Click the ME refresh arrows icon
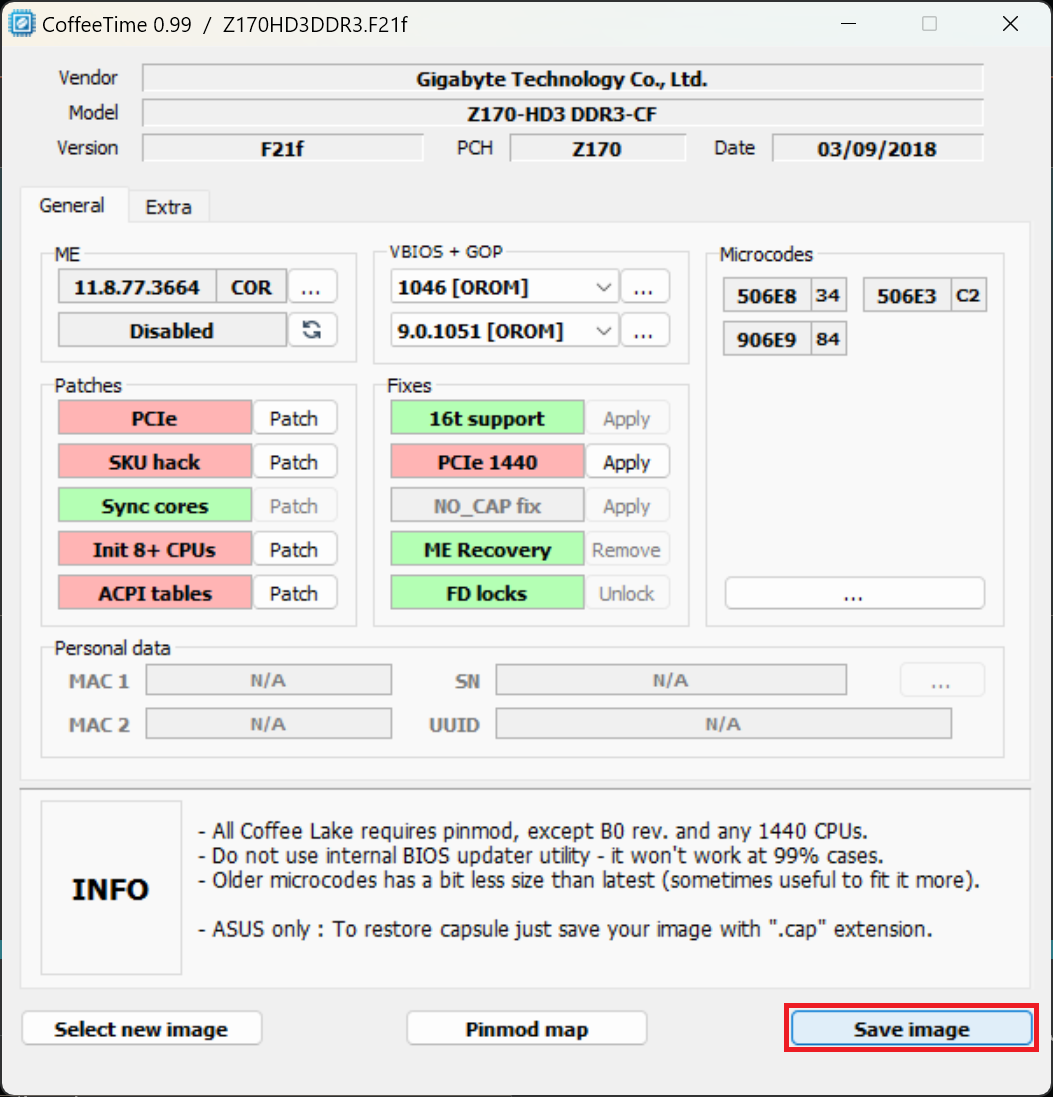Image resolution: width=1053 pixels, height=1097 pixels. tap(312, 330)
